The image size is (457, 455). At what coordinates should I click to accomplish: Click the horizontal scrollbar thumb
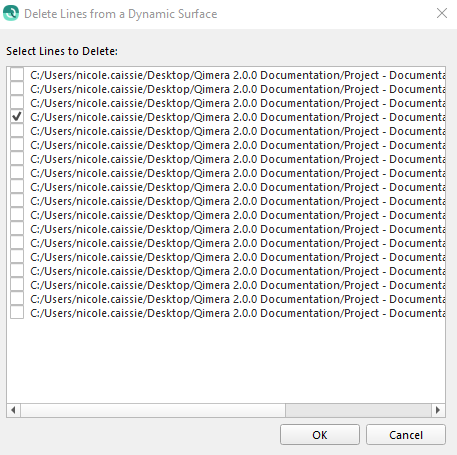point(153,410)
